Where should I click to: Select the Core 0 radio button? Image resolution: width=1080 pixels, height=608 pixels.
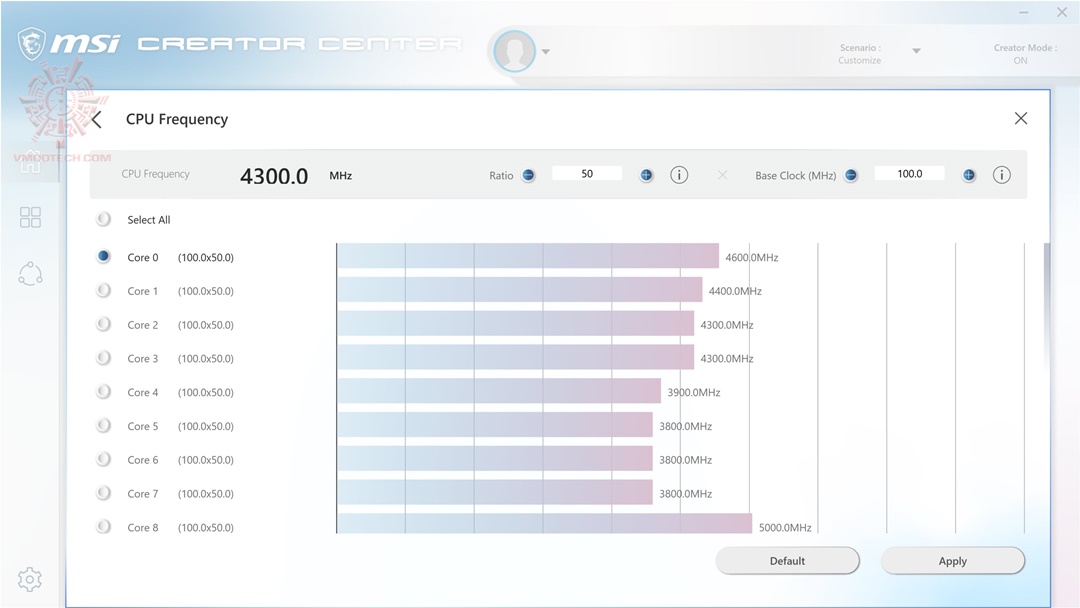click(x=103, y=256)
